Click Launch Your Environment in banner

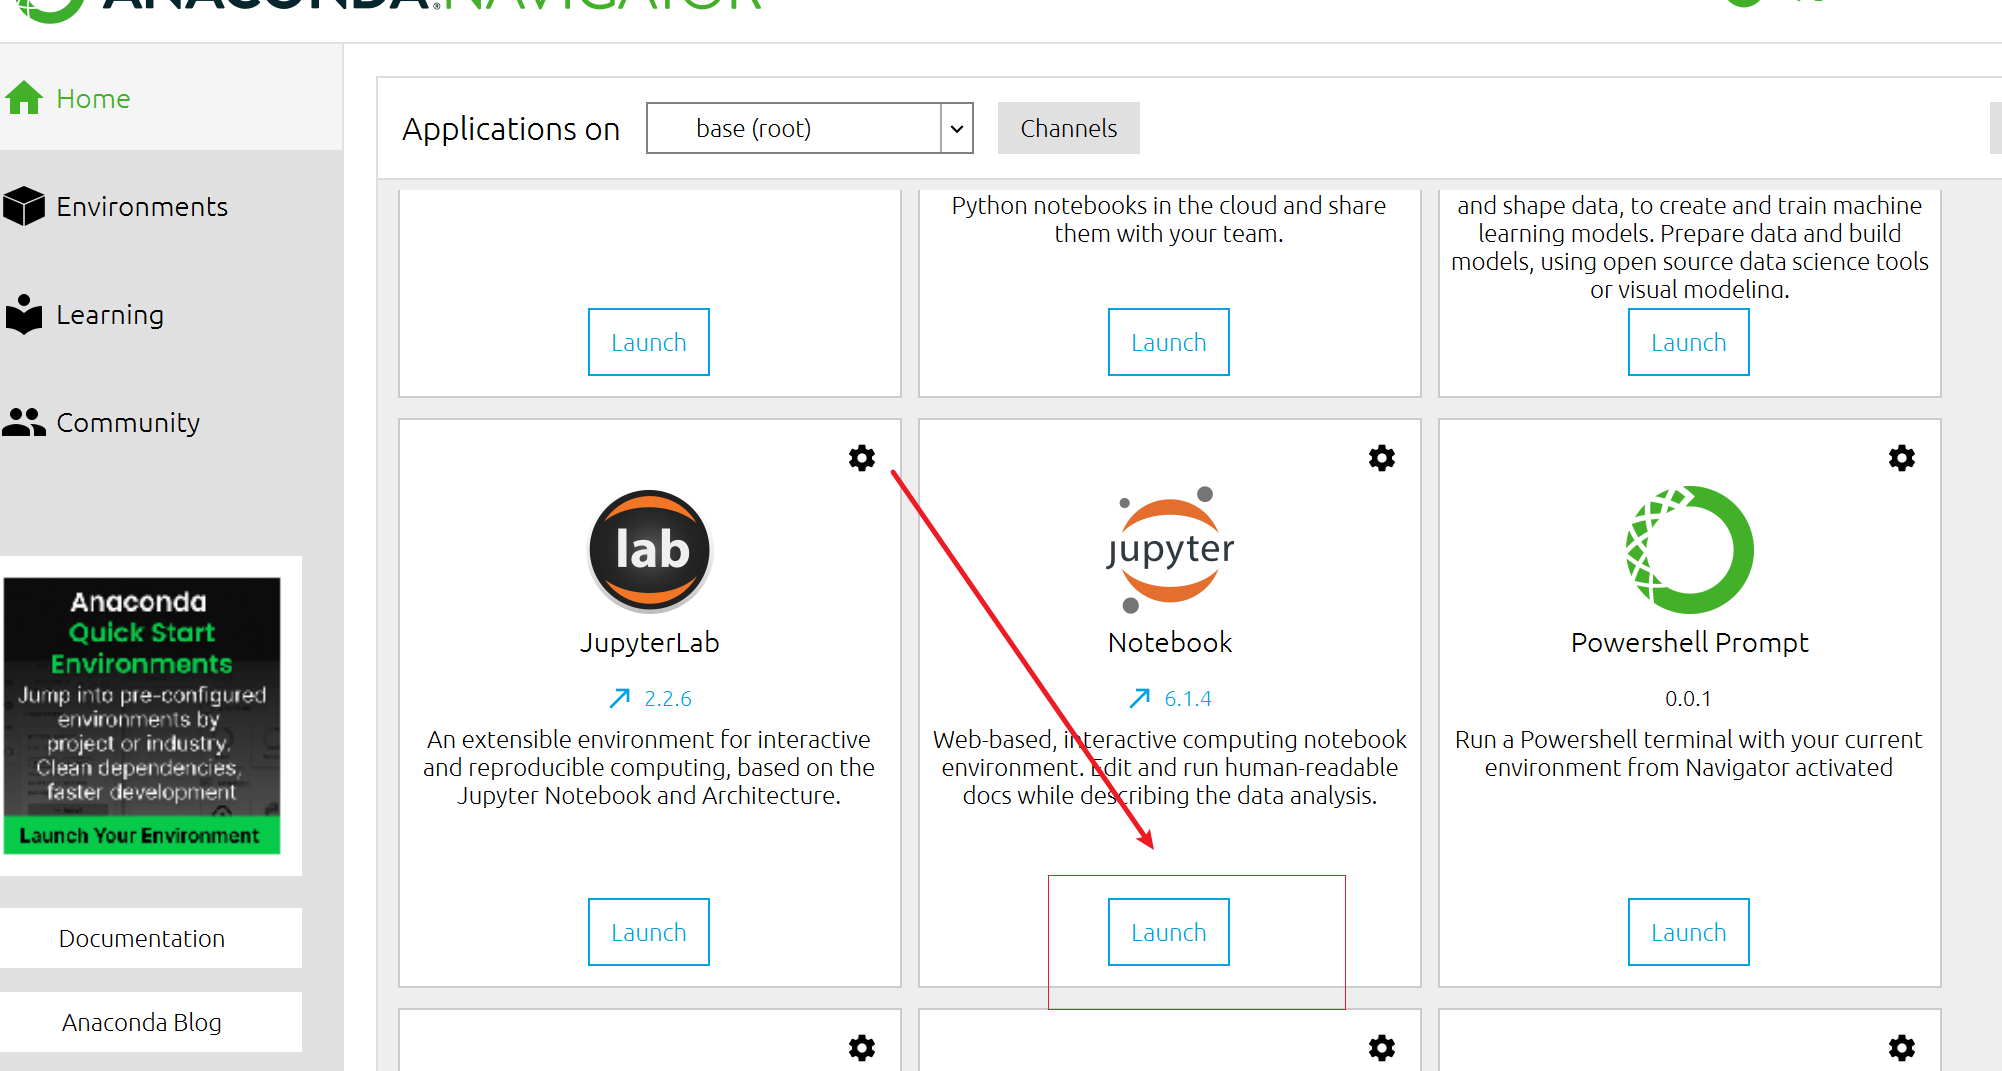coord(140,836)
